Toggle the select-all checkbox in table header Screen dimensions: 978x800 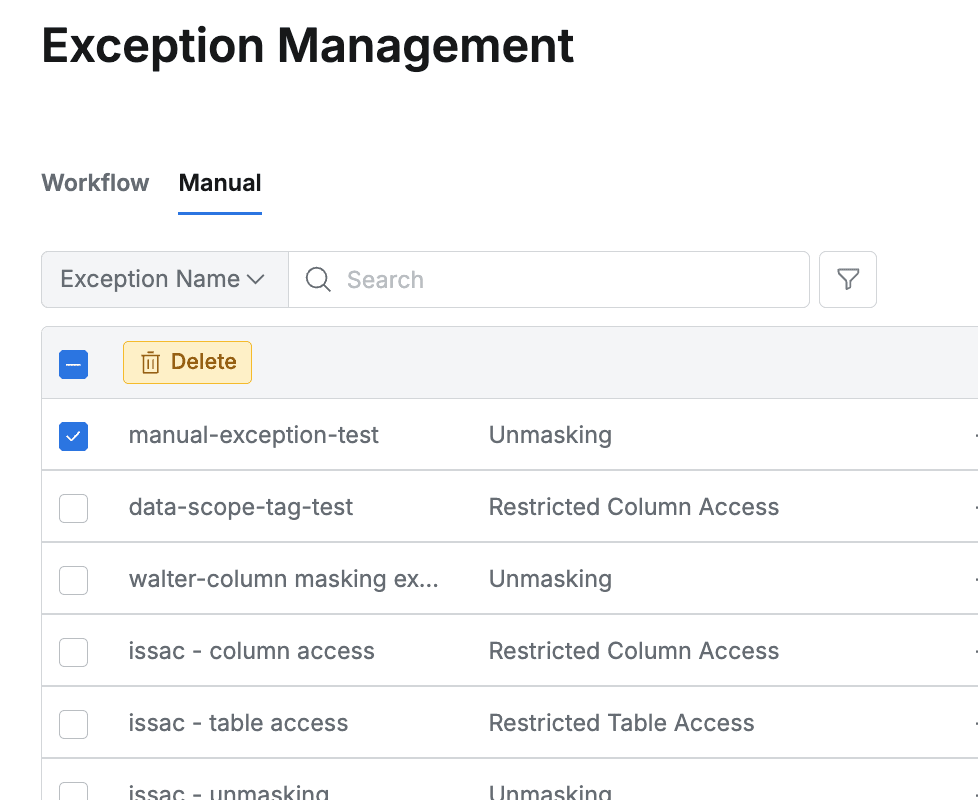pos(73,363)
